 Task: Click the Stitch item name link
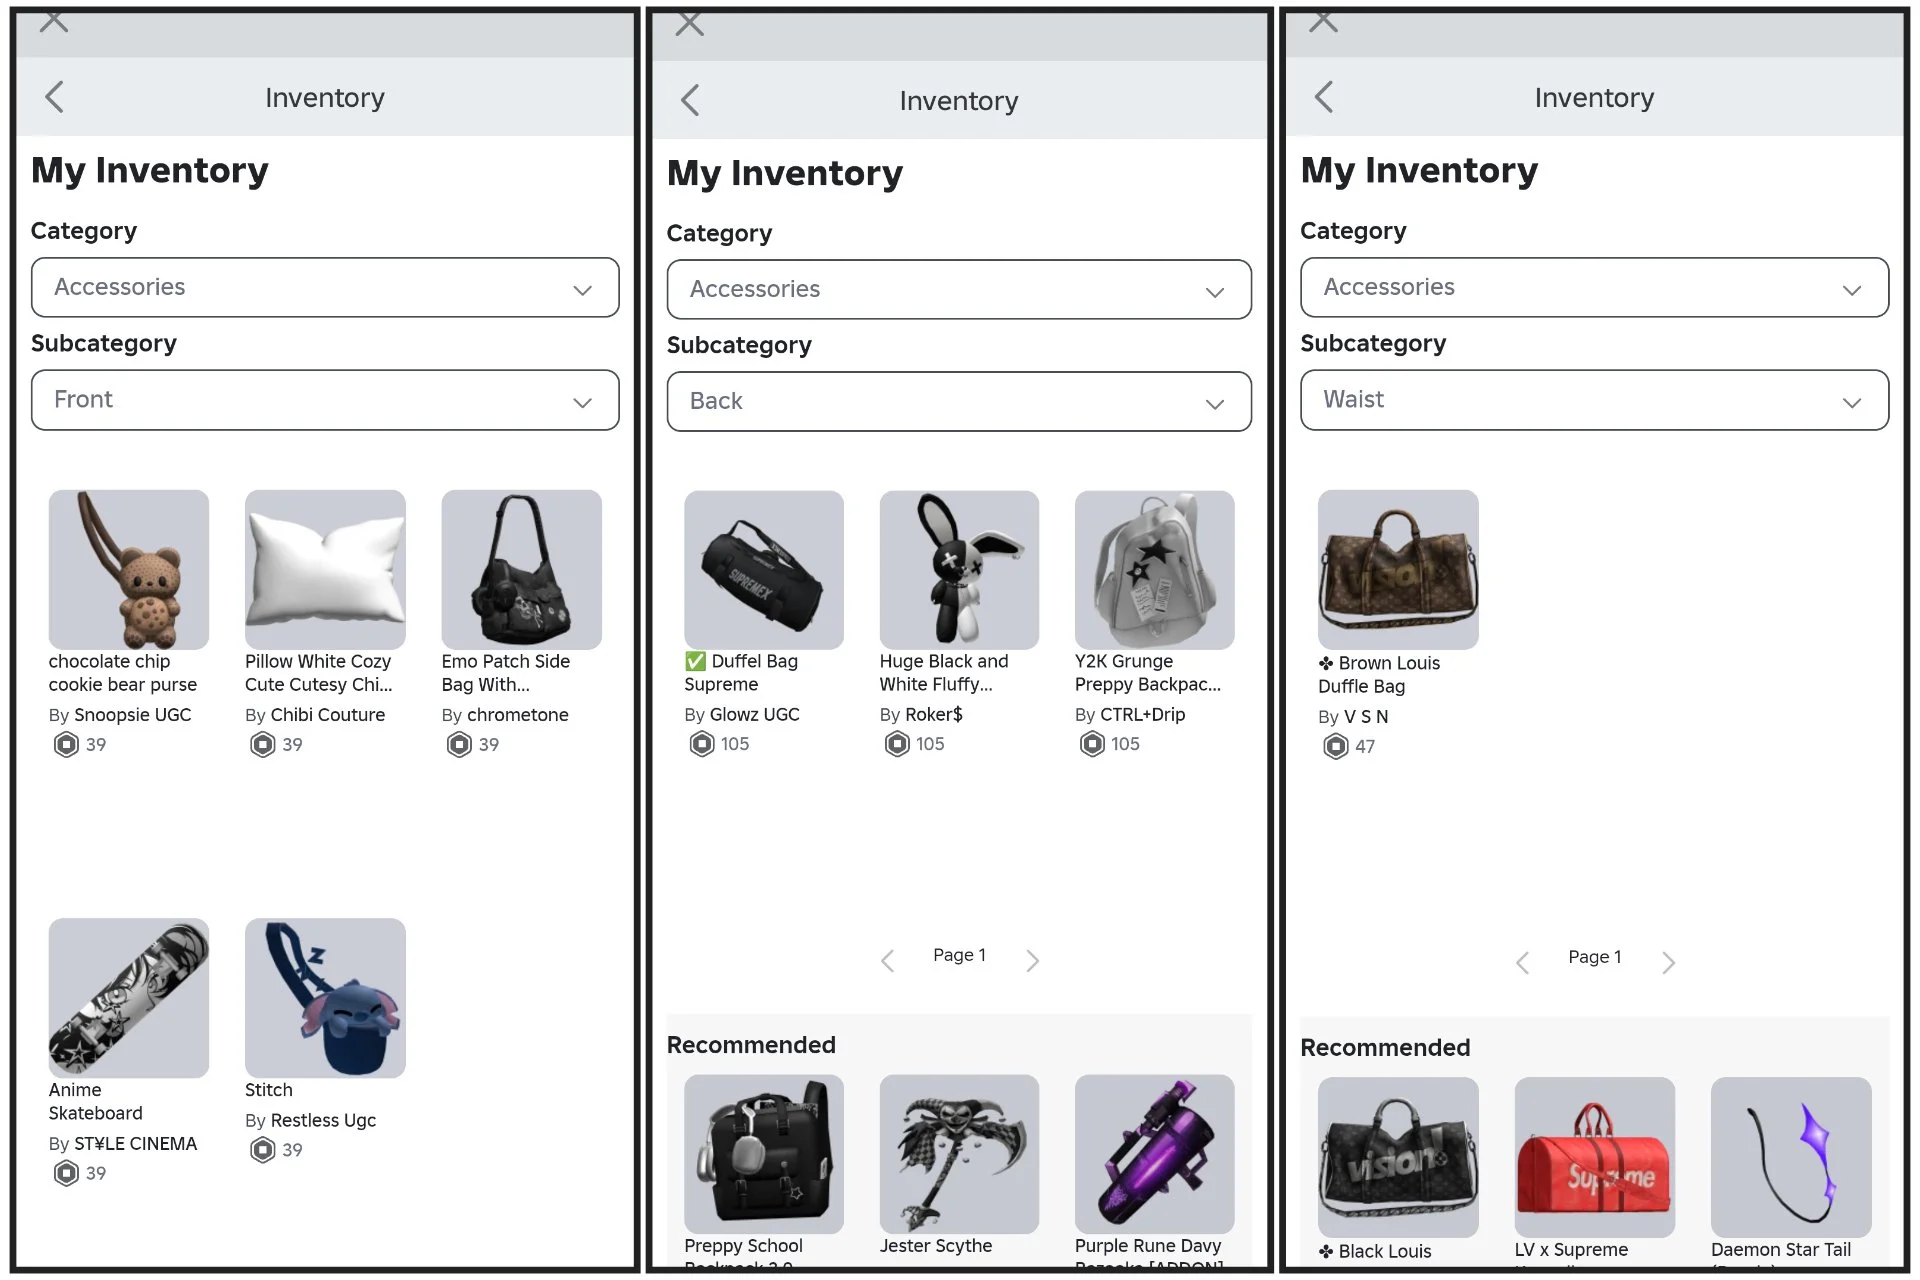click(x=269, y=1090)
